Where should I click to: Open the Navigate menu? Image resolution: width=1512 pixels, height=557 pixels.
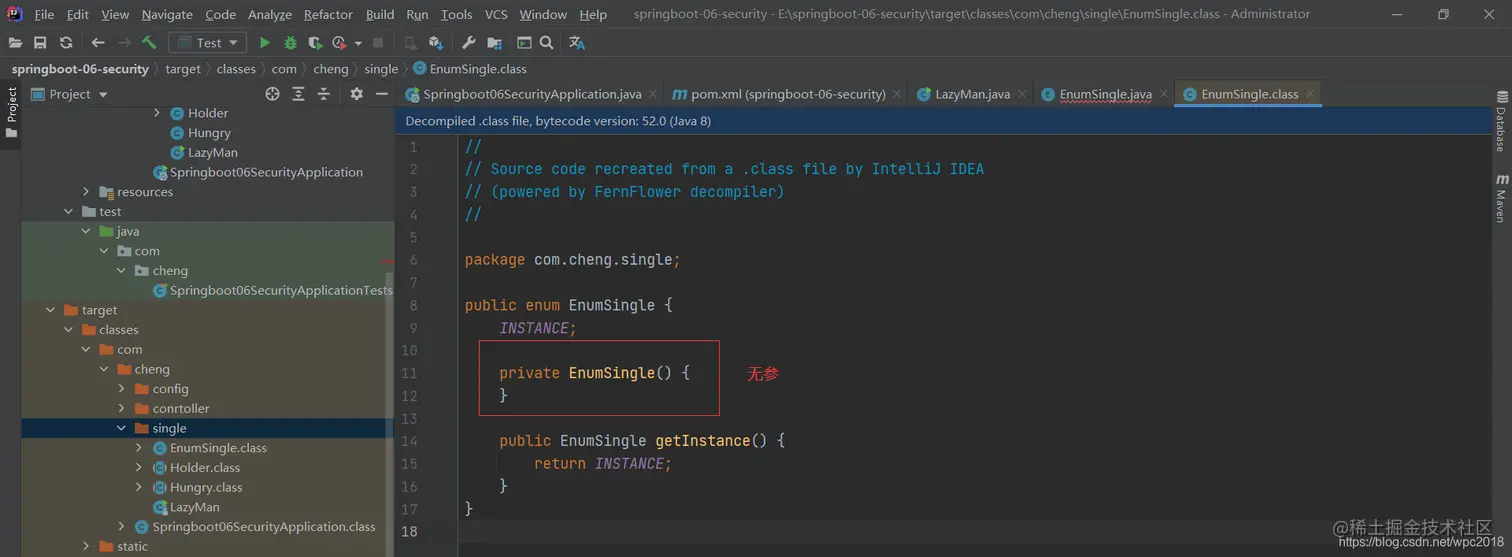tap(167, 14)
